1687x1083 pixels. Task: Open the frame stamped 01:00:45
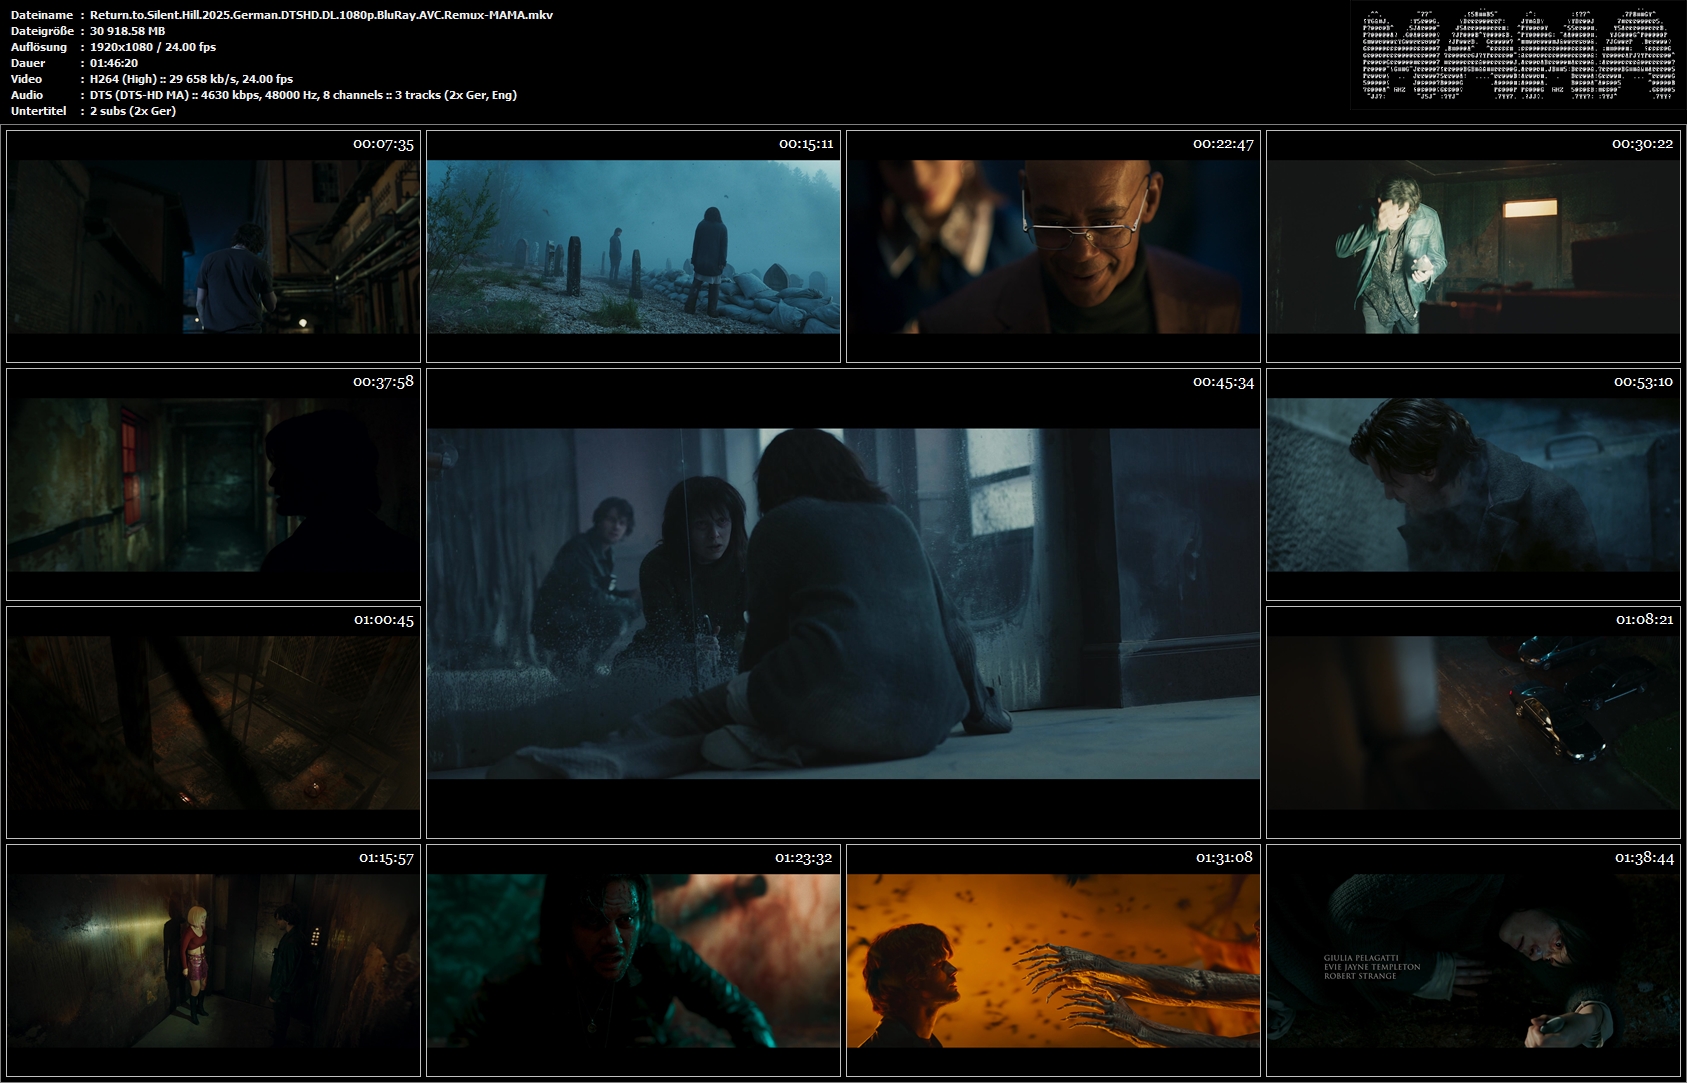pyautogui.click(x=213, y=722)
